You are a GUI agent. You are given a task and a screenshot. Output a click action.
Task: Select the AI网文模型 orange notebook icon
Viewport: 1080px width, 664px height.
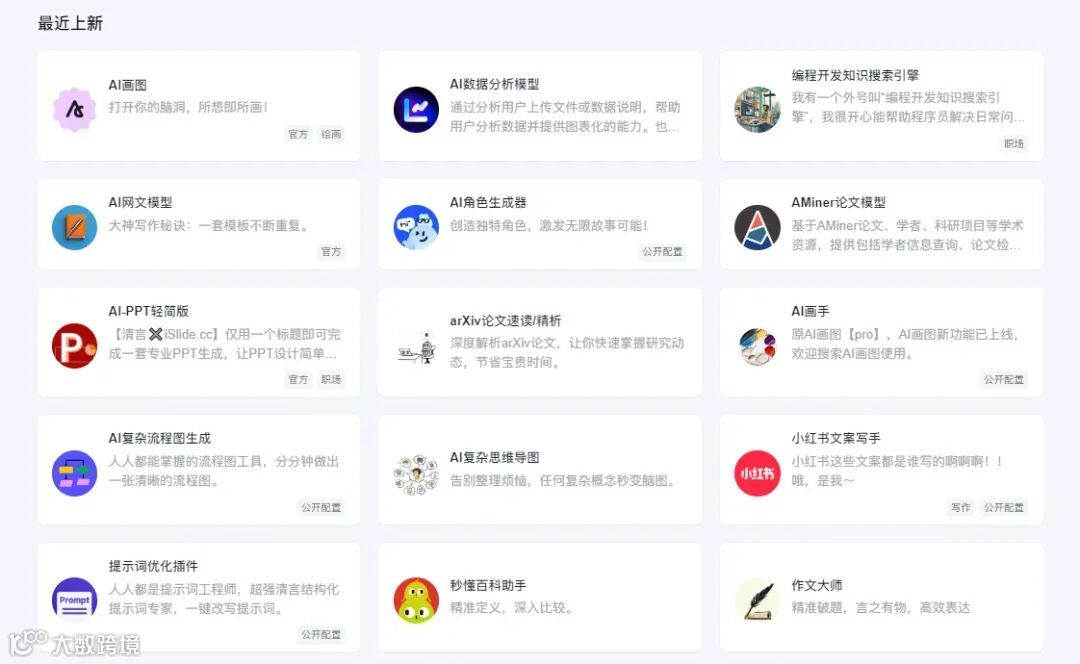tap(74, 227)
